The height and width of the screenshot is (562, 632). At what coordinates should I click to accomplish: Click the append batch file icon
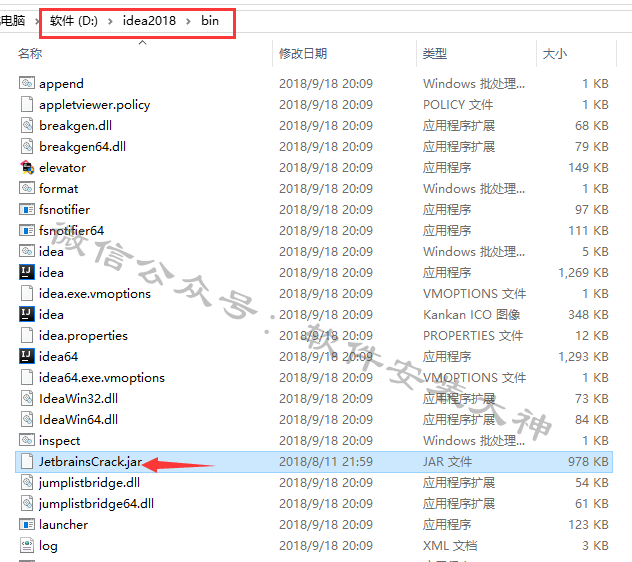(27, 83)
